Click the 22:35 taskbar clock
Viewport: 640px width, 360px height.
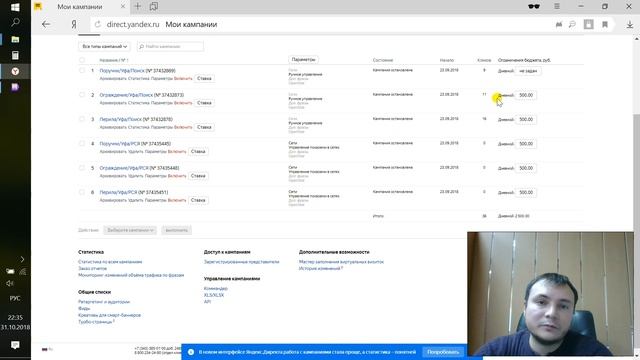[x=15, y=318]
